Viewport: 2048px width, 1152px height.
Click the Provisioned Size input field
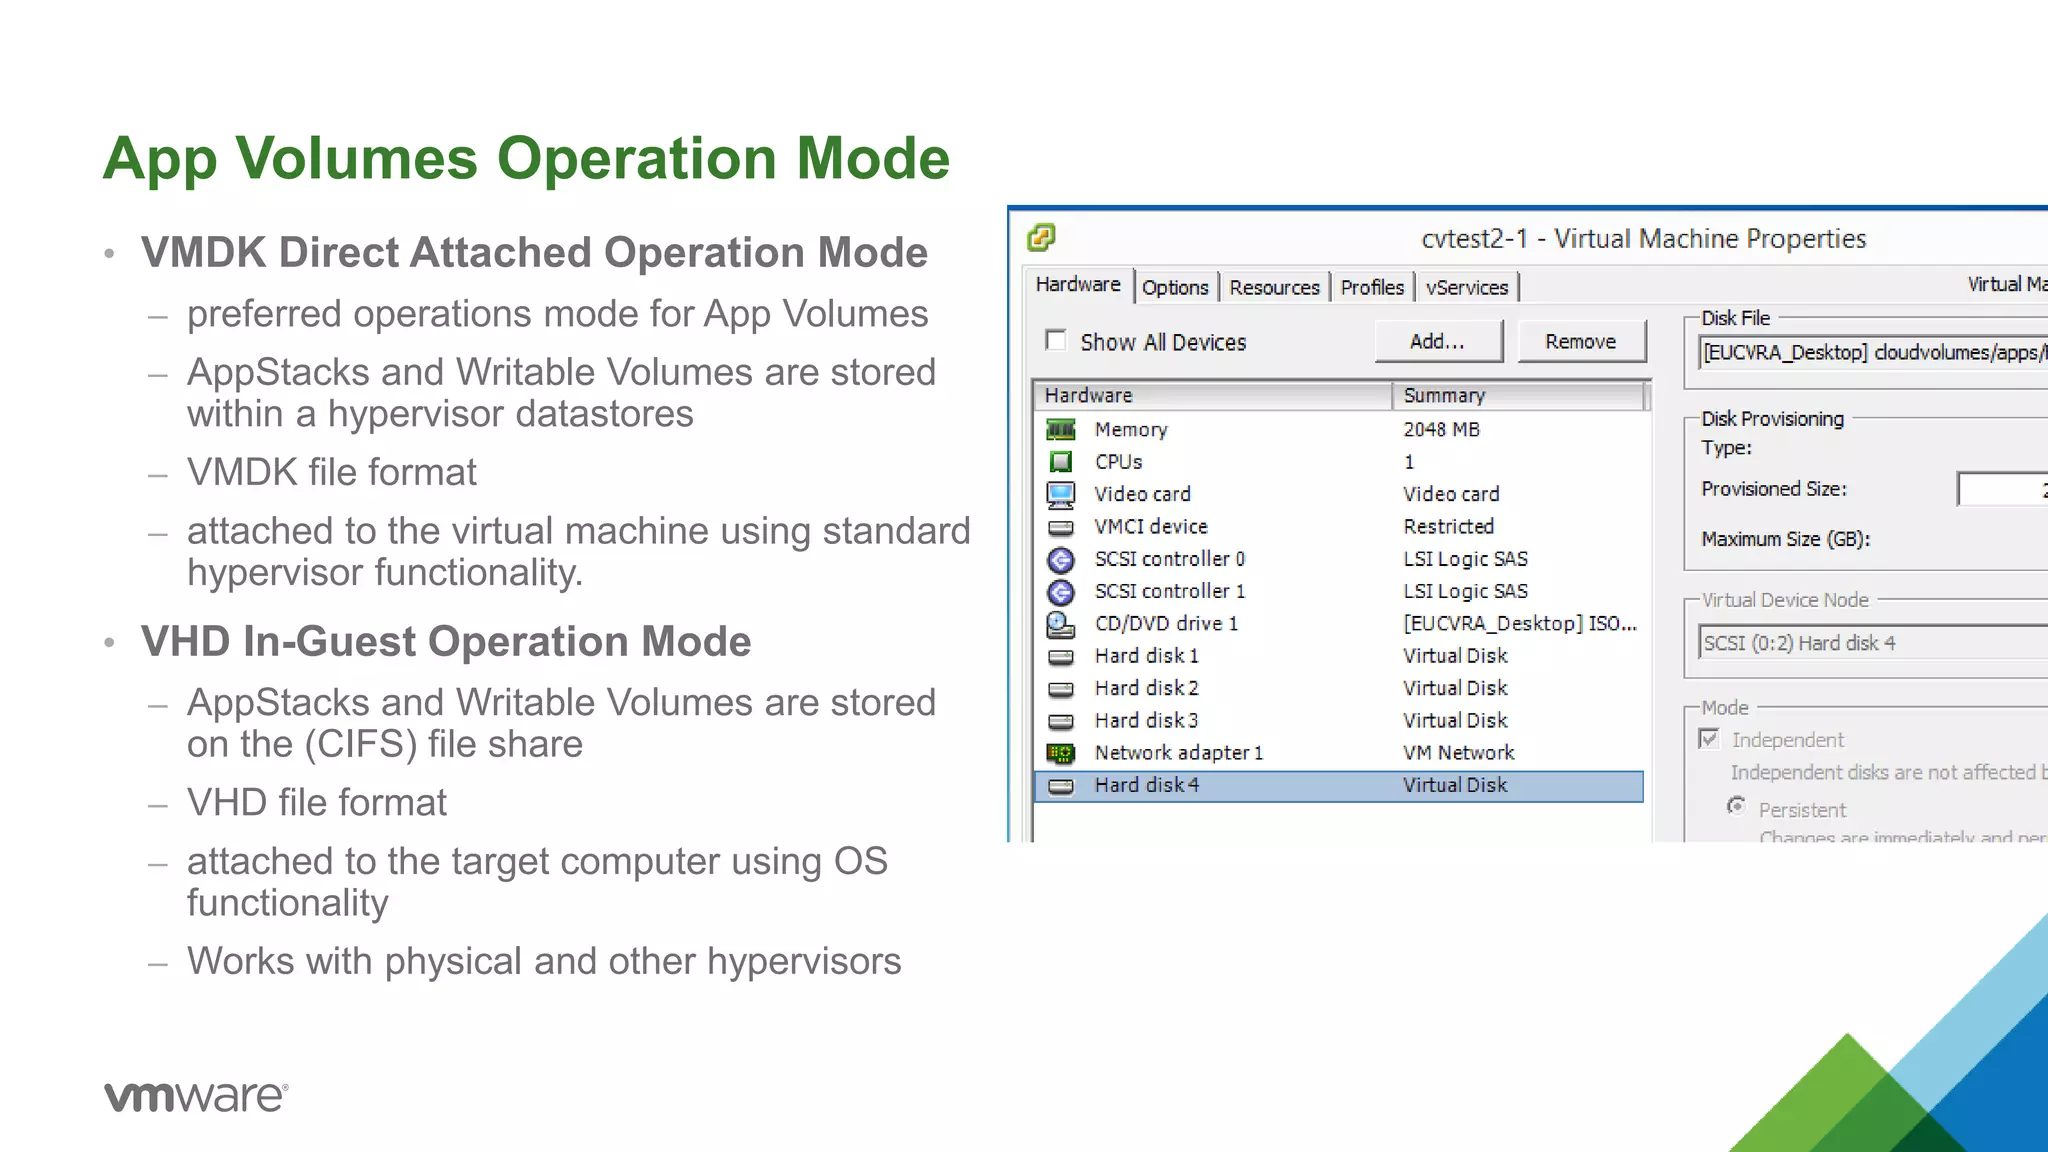[x=2002, y=489]
